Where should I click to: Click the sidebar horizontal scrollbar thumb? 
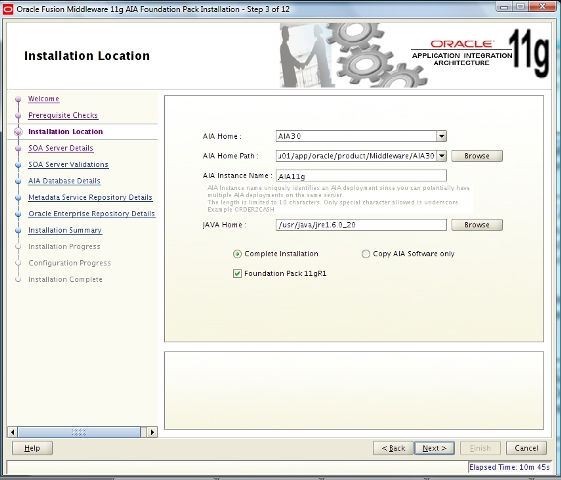coord(79,432)
